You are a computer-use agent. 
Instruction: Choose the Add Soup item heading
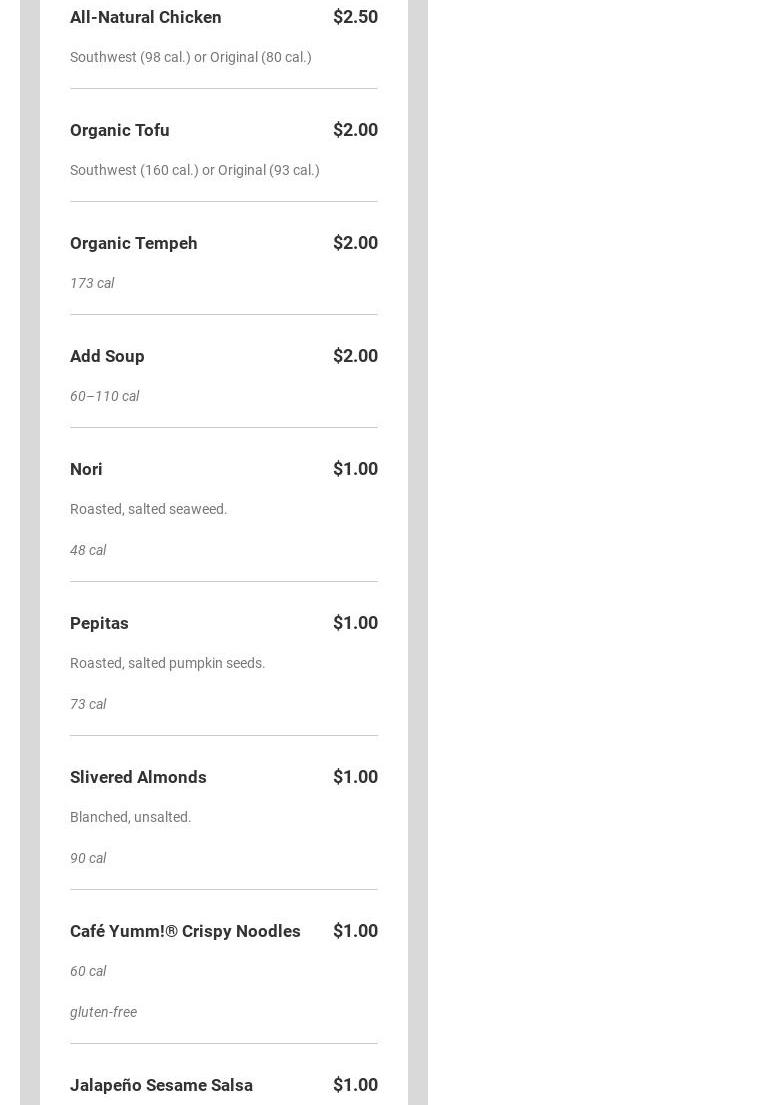(107, 356)
